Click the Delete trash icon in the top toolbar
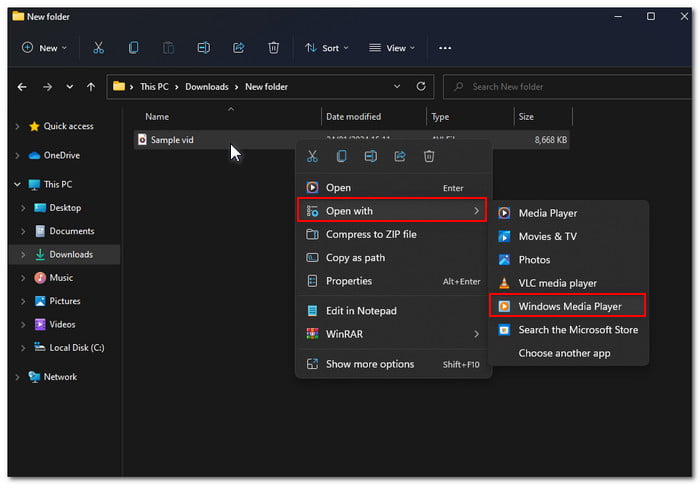Image resolution: width=700 pixels, height=485 pixels. 273,48
